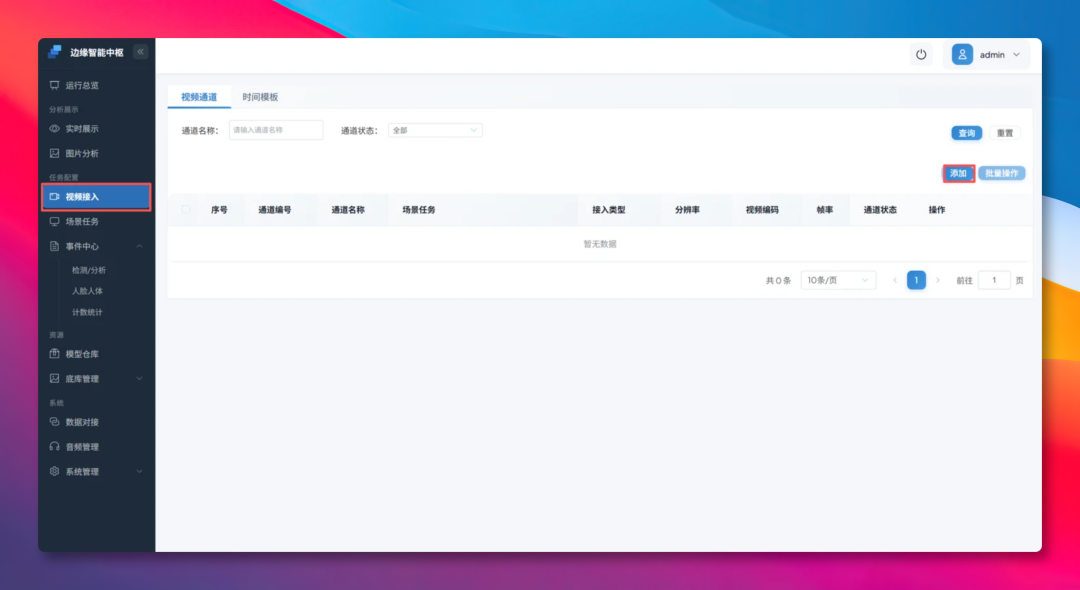Expand the 底库管理 submenu
1080x590 pixels.
[x=96, y=379]
